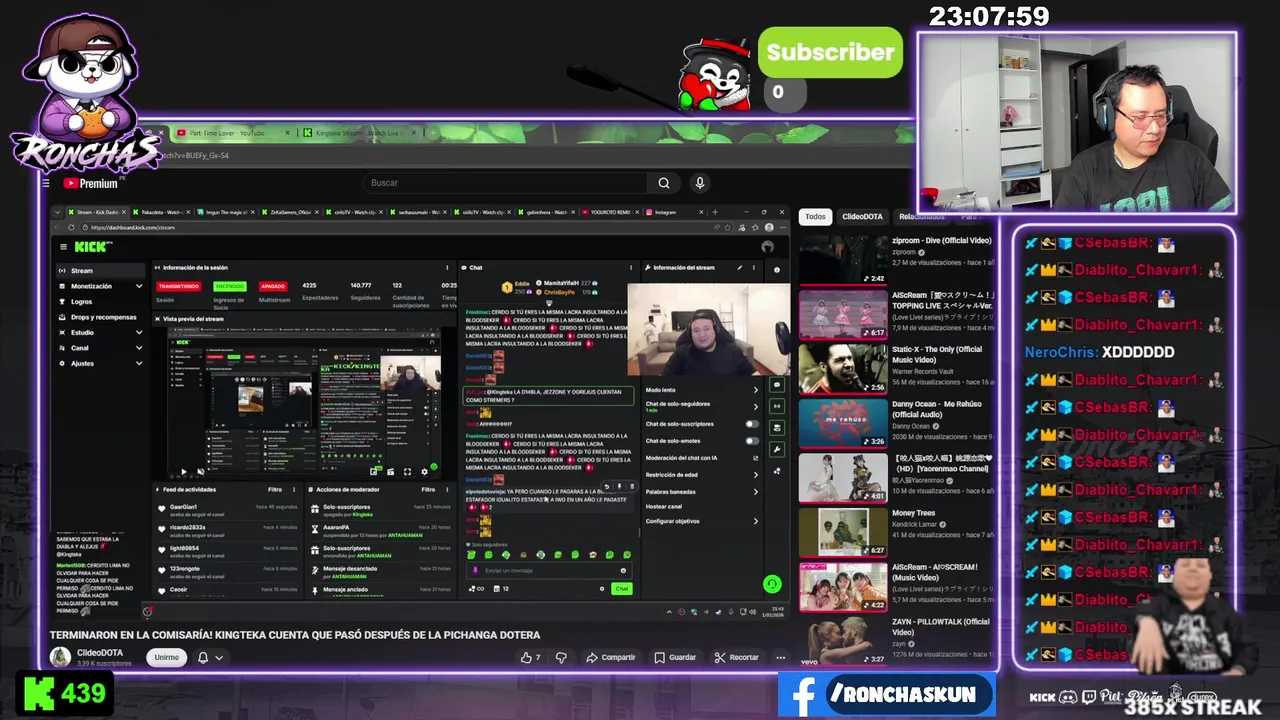1280x720 pixels.
Task: Select the ClideoDOTA filter chip
Action: [862, 216]
